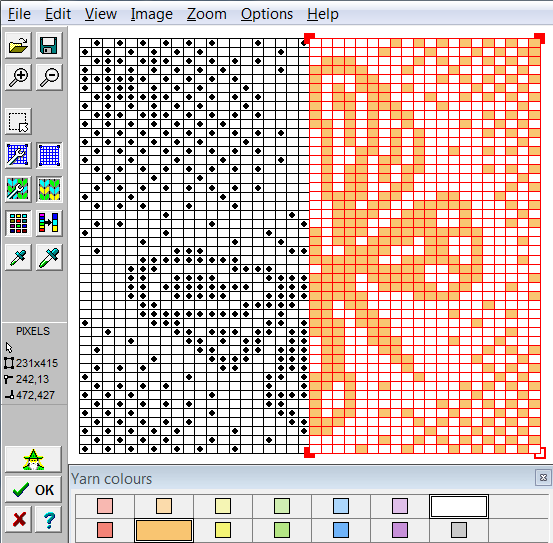Select the light peach yarn colour

click(164, 506)
